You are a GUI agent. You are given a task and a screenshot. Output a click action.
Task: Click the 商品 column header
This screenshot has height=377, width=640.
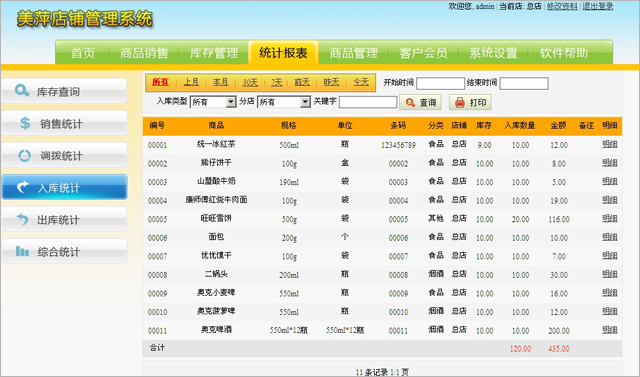tap(216, 125)
